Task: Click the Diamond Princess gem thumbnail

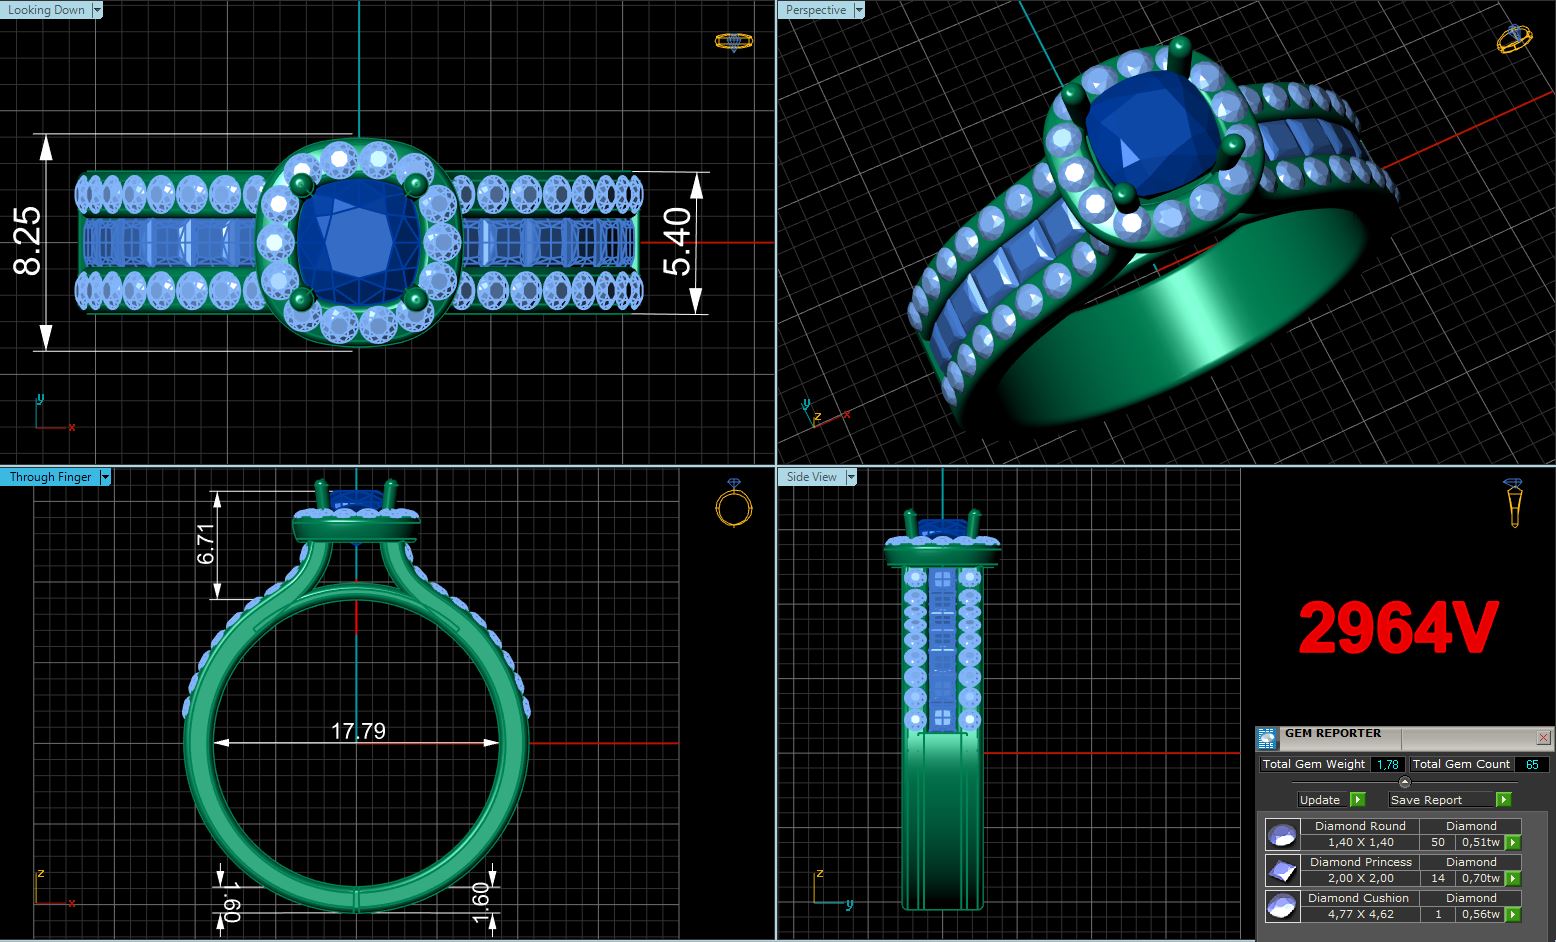Action: (x=1282, y=870)
